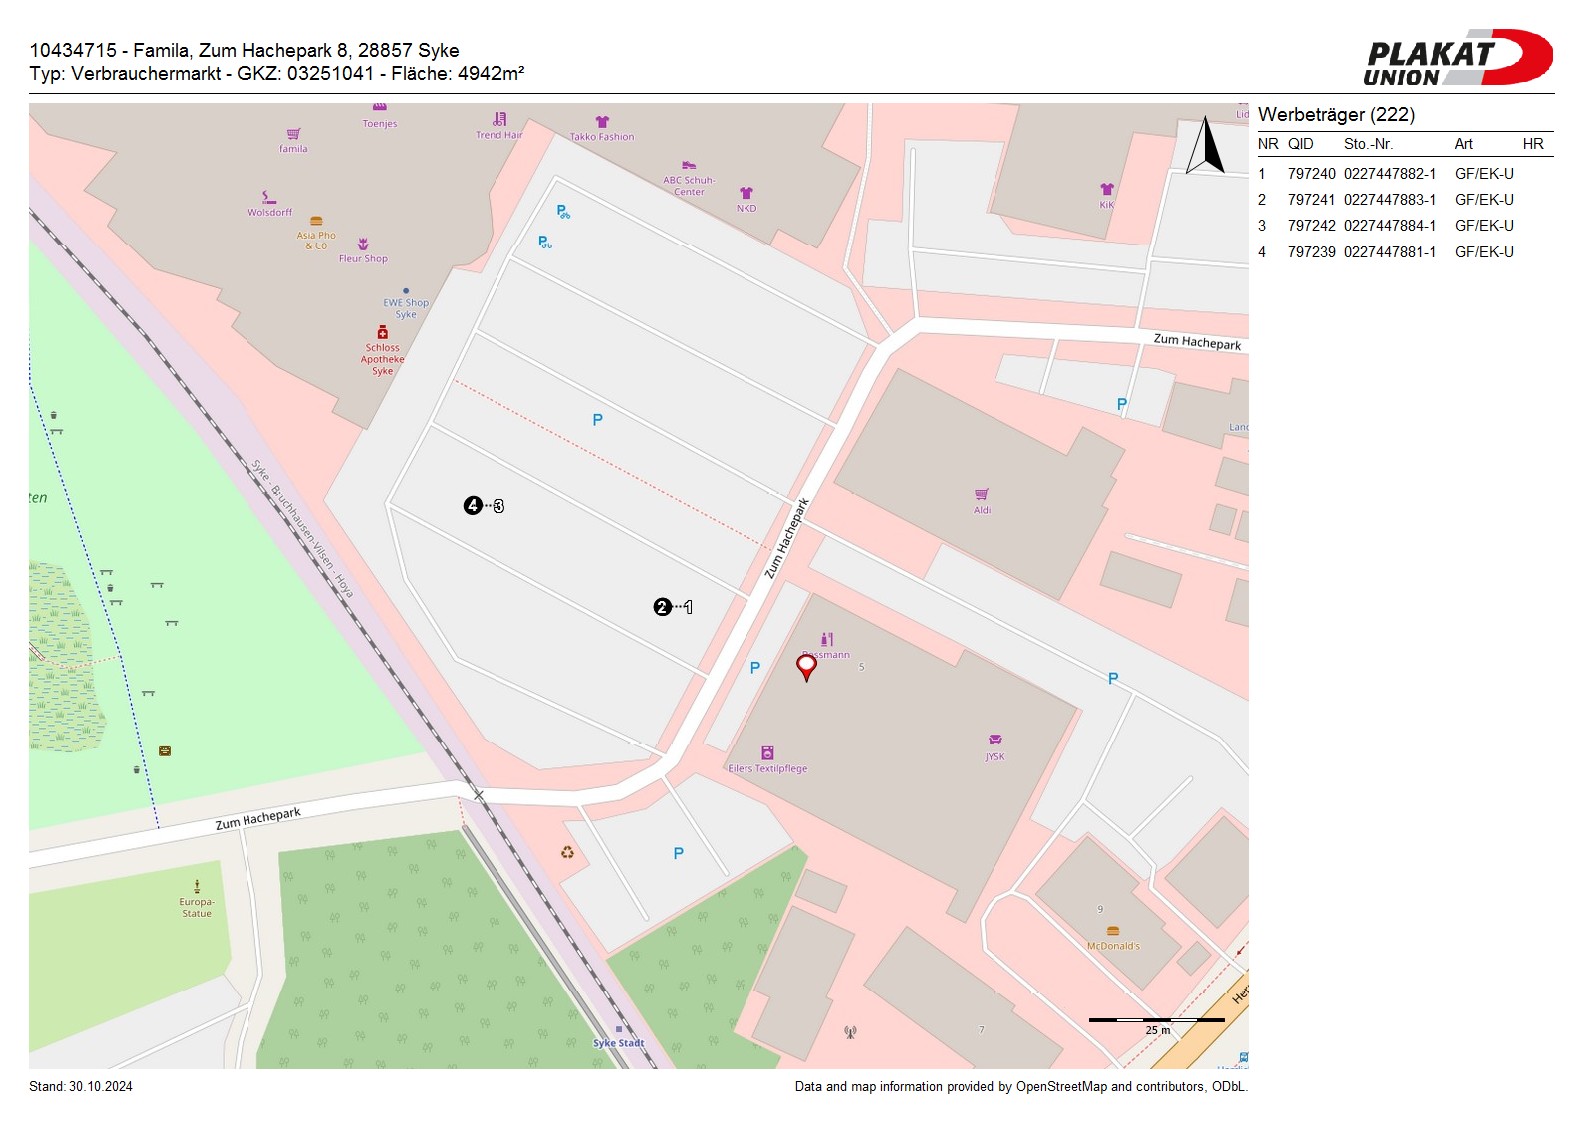The height and width of the screenshot is (1123, 1587).
Task: Click the Sto.-Nr. column header
Action: pyautogui.click(x=1368, y=144)
